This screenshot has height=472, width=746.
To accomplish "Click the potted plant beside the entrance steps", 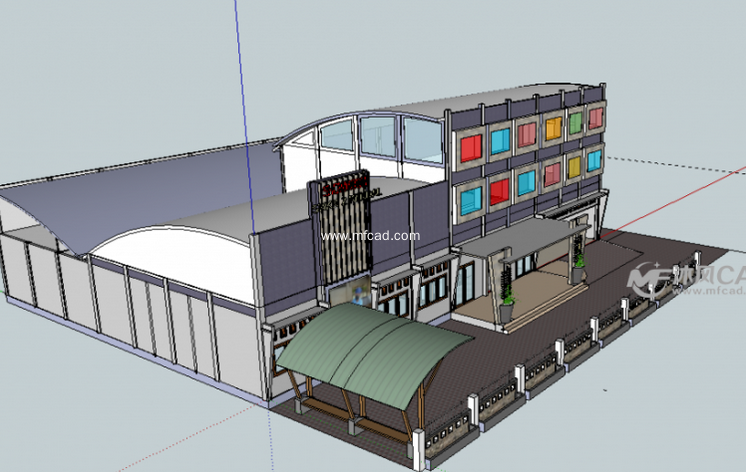I will 507,298.
